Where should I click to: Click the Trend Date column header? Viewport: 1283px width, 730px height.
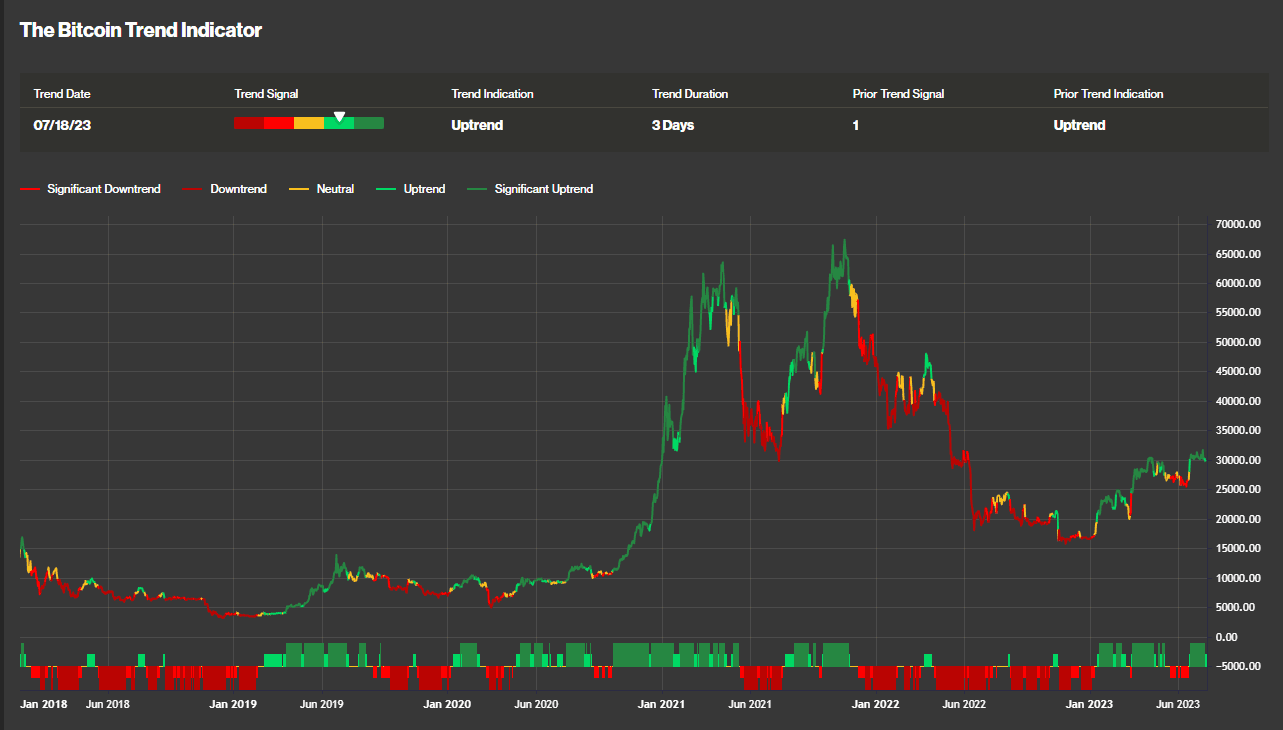[x=62, y=94]
